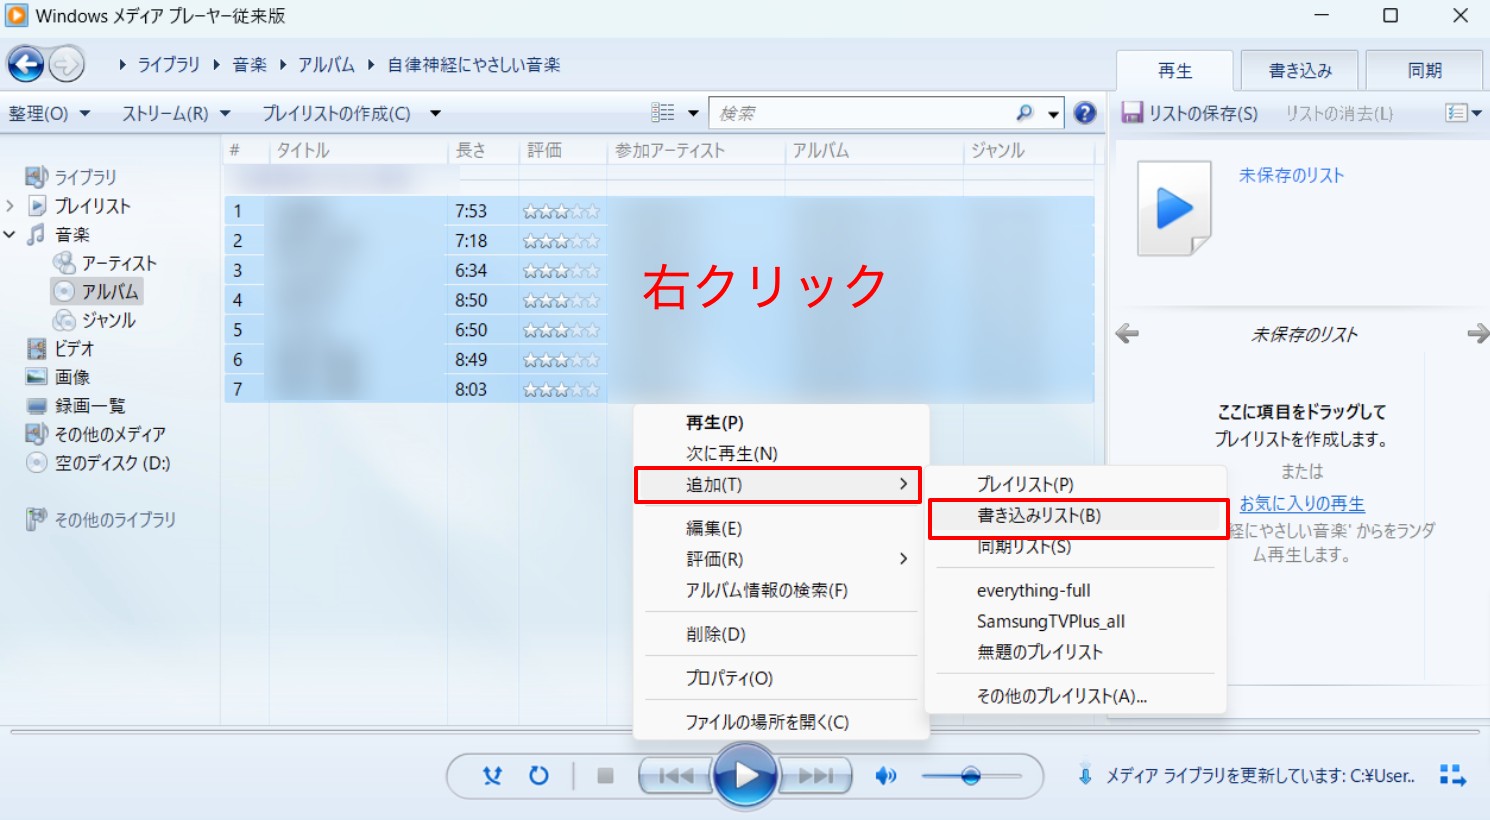Open the 書き込み tab
Image resolution: width=1490 pixels, height=820 pixels.
pyautogui.click(x=1300, y=71)
